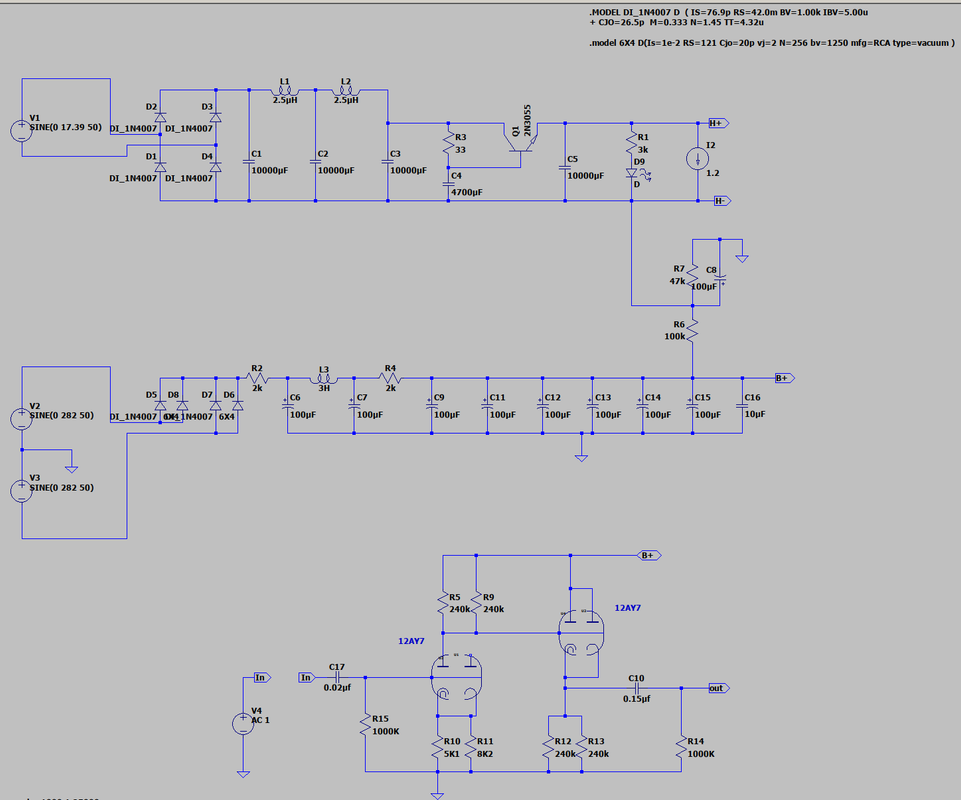Image resolution: width=961 pixels, height=800 pixels.
Task: Click the first-stage 12AY7 tube symbol
Action: [456, 677]
